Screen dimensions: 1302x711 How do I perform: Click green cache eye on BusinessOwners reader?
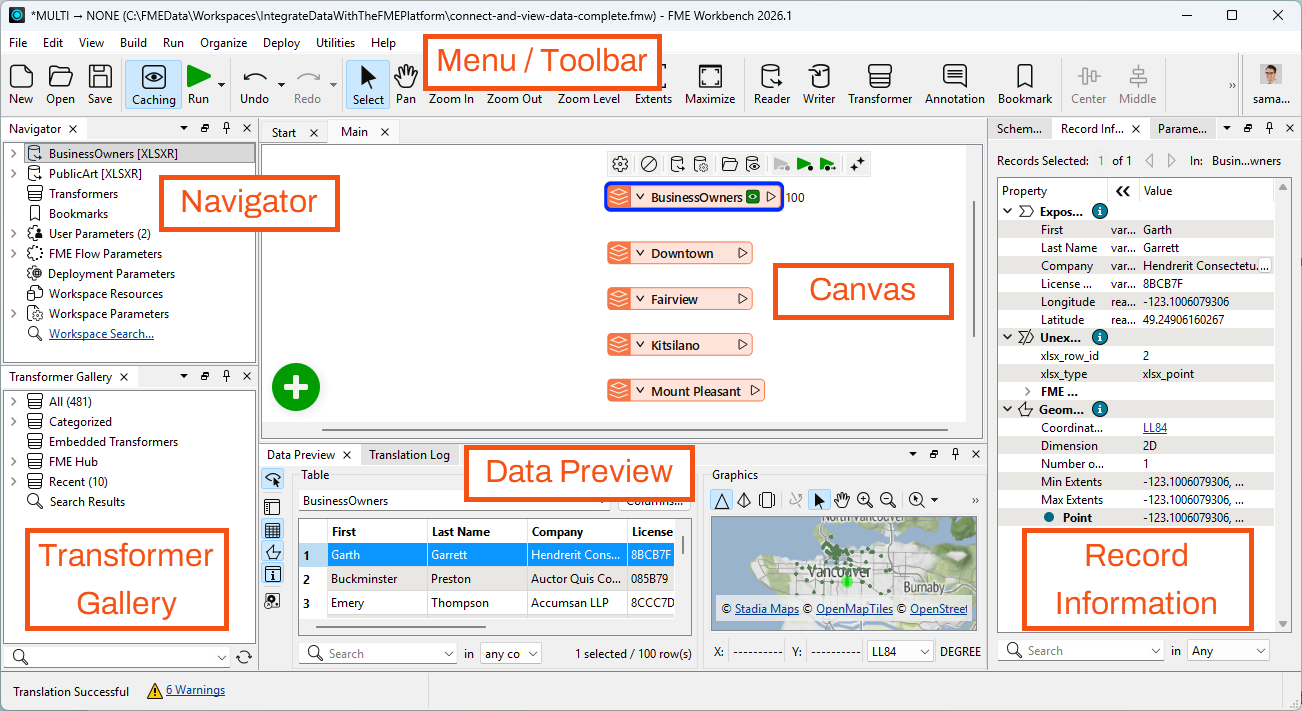(752, 197)
